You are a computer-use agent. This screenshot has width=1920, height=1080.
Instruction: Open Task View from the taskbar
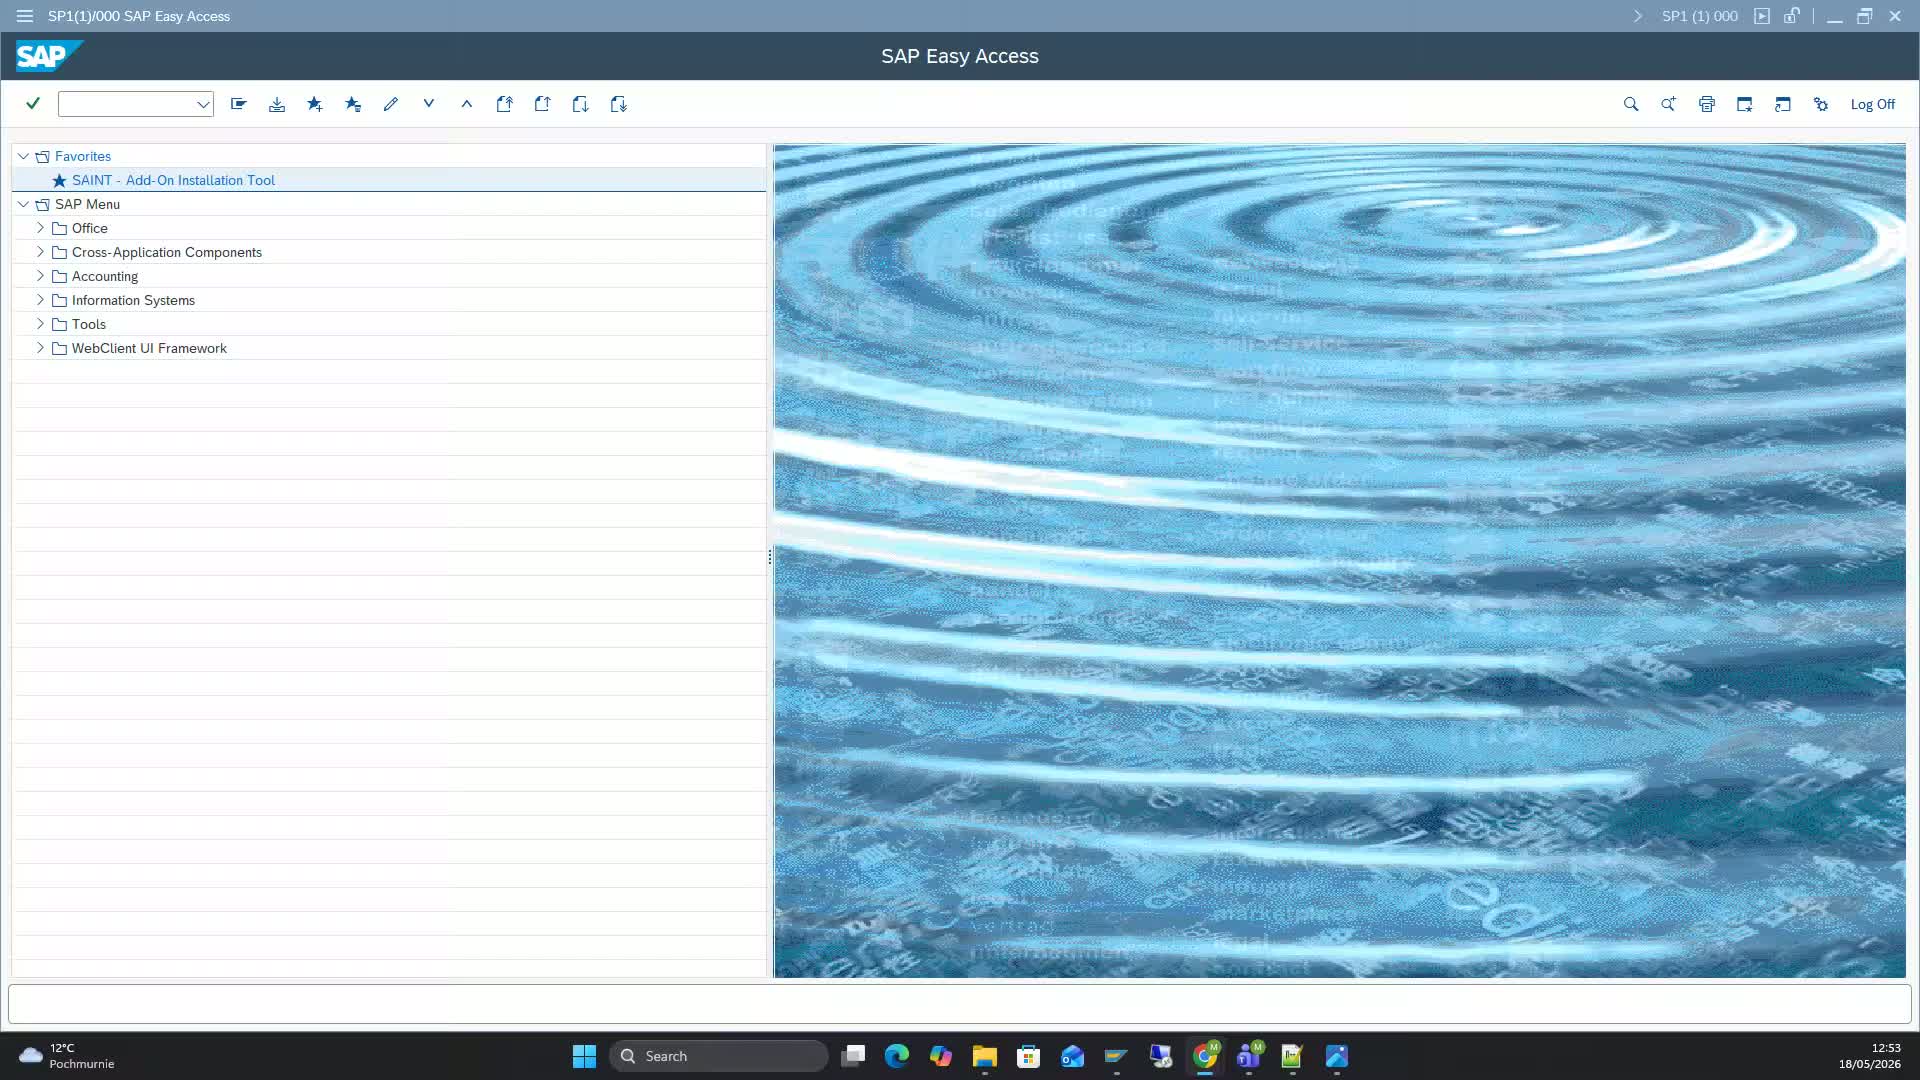point(853,1056)
